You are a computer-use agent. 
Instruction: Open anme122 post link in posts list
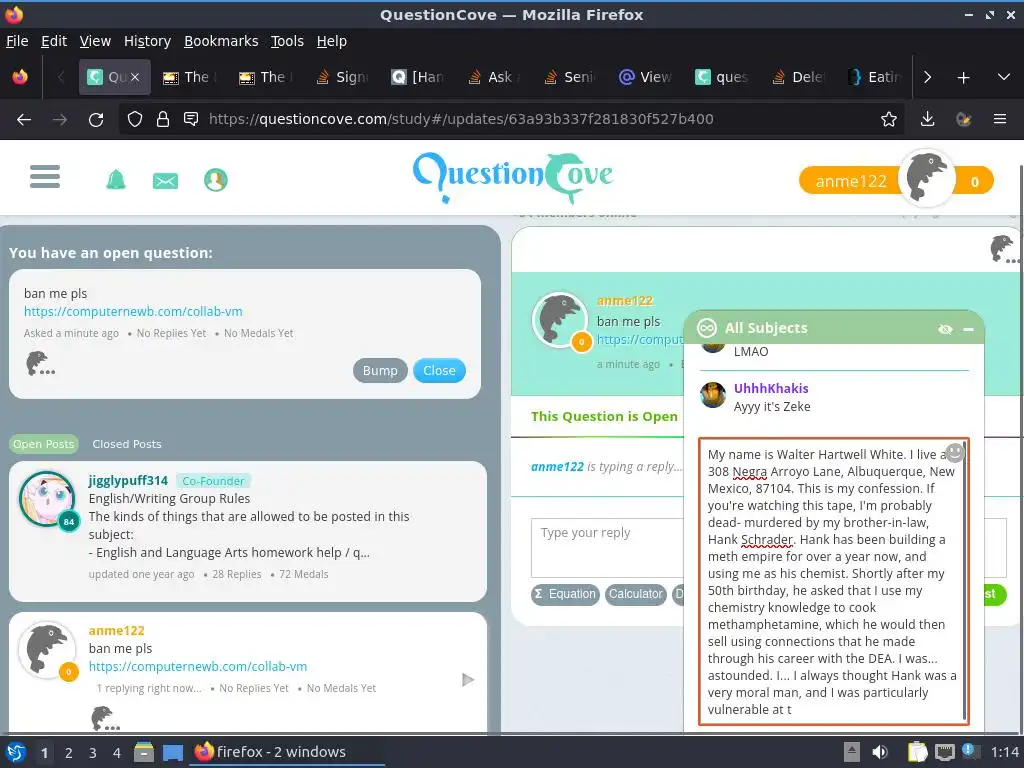click(198, 666)
